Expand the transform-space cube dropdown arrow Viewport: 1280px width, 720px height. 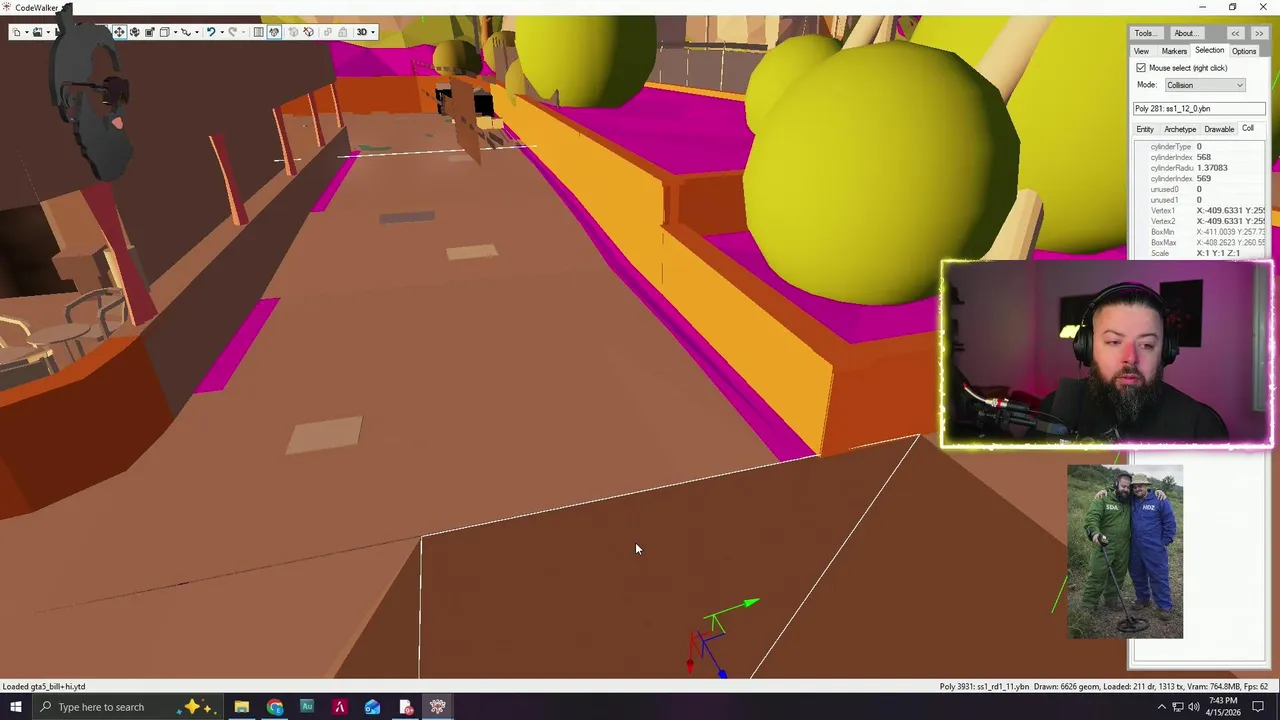[175, 32]
